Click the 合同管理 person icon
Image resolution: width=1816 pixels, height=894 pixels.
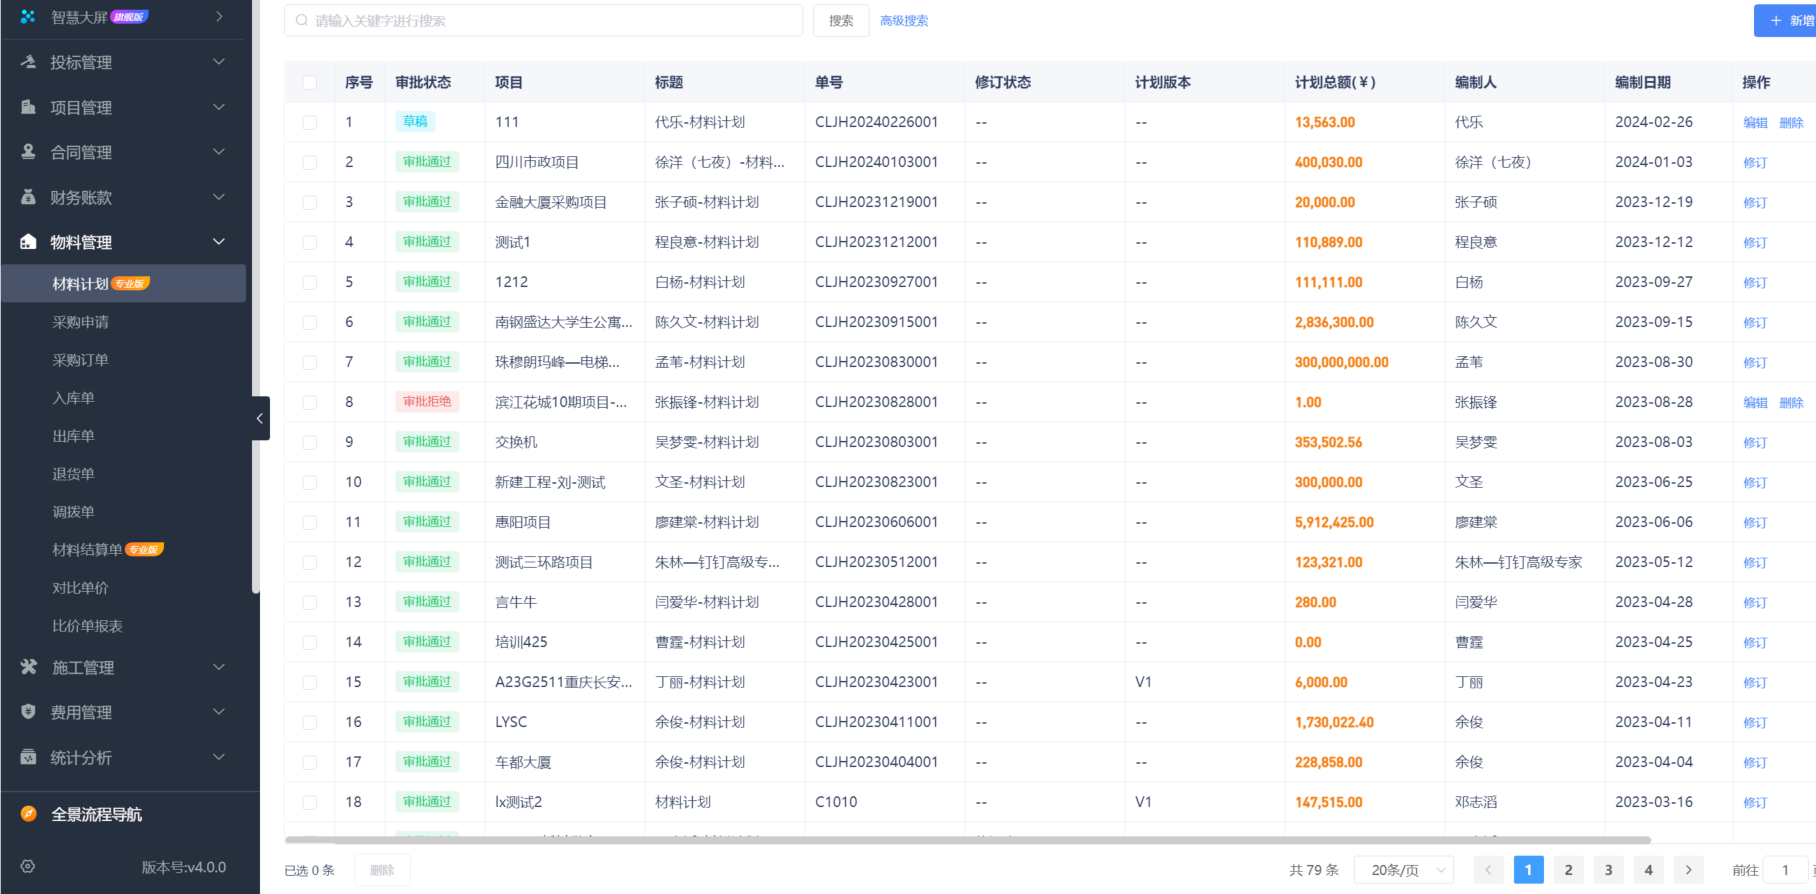point(28,152)
